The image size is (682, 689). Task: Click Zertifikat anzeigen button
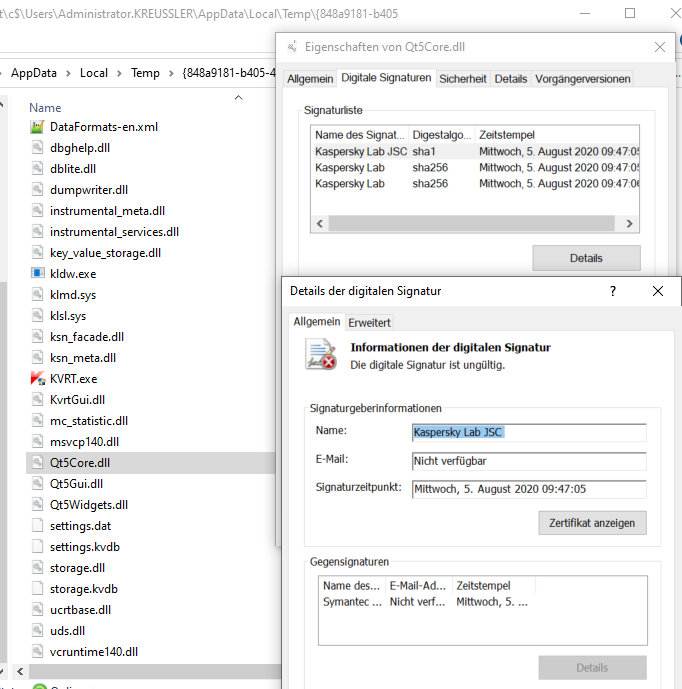[592, 523]
